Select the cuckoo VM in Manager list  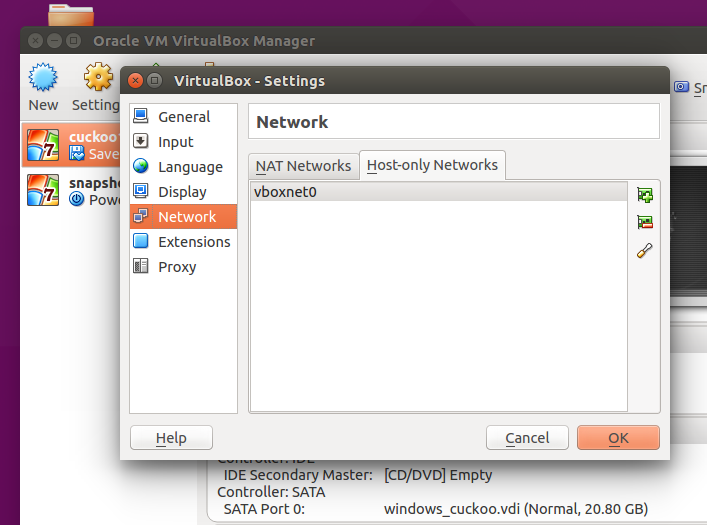(x=71, y=145)
